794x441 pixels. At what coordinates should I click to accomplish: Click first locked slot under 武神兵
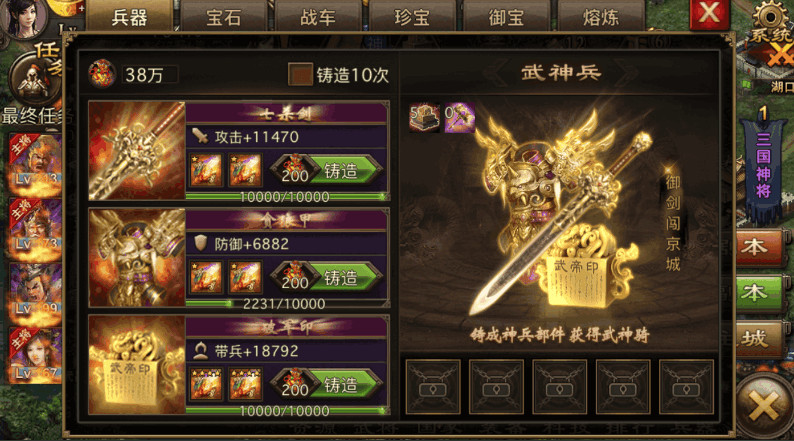click(x=433, y=387)
